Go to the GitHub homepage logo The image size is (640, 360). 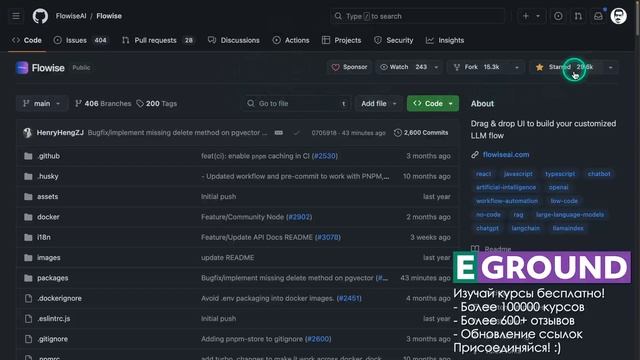pos(40,16)
